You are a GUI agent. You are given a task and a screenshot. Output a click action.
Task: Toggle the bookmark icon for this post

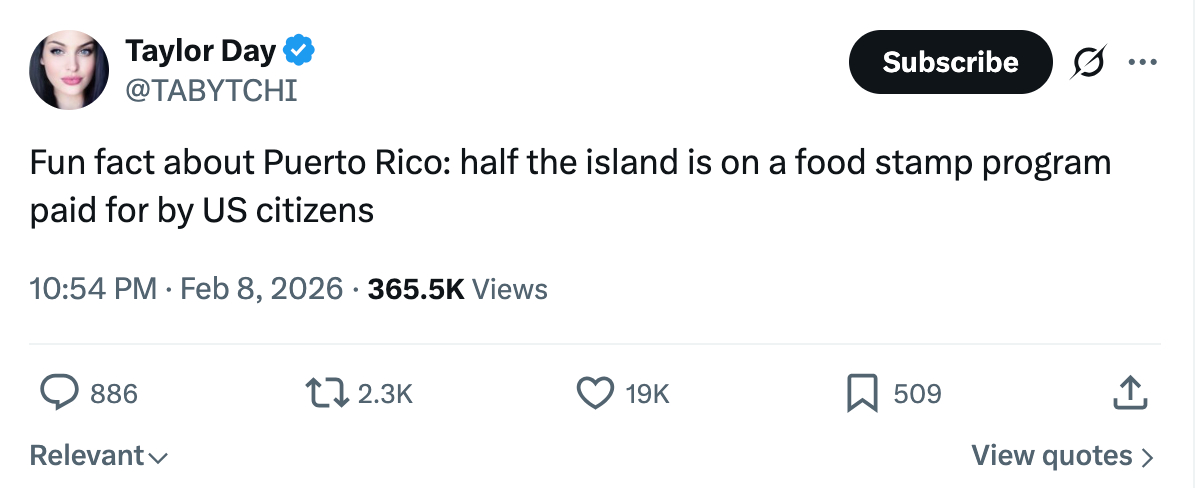coord(862,393)
